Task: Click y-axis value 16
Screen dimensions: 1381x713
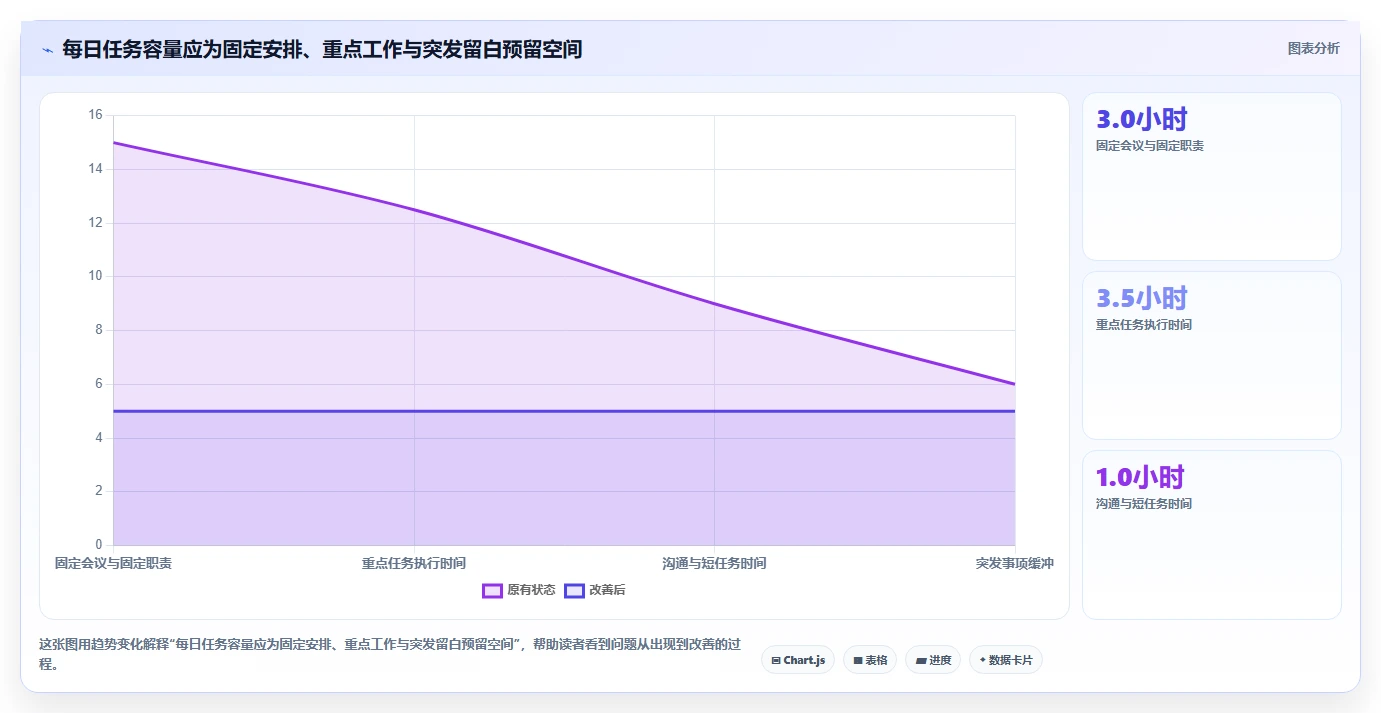Action: 96,115
